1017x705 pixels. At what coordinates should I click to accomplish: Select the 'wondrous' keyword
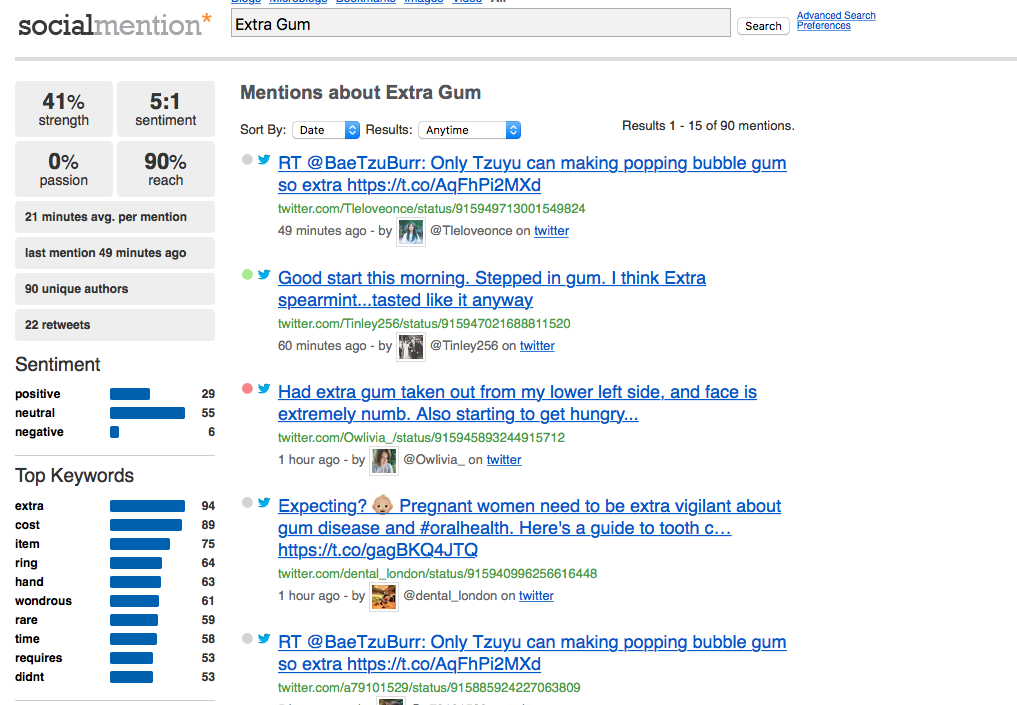(43, 601)
